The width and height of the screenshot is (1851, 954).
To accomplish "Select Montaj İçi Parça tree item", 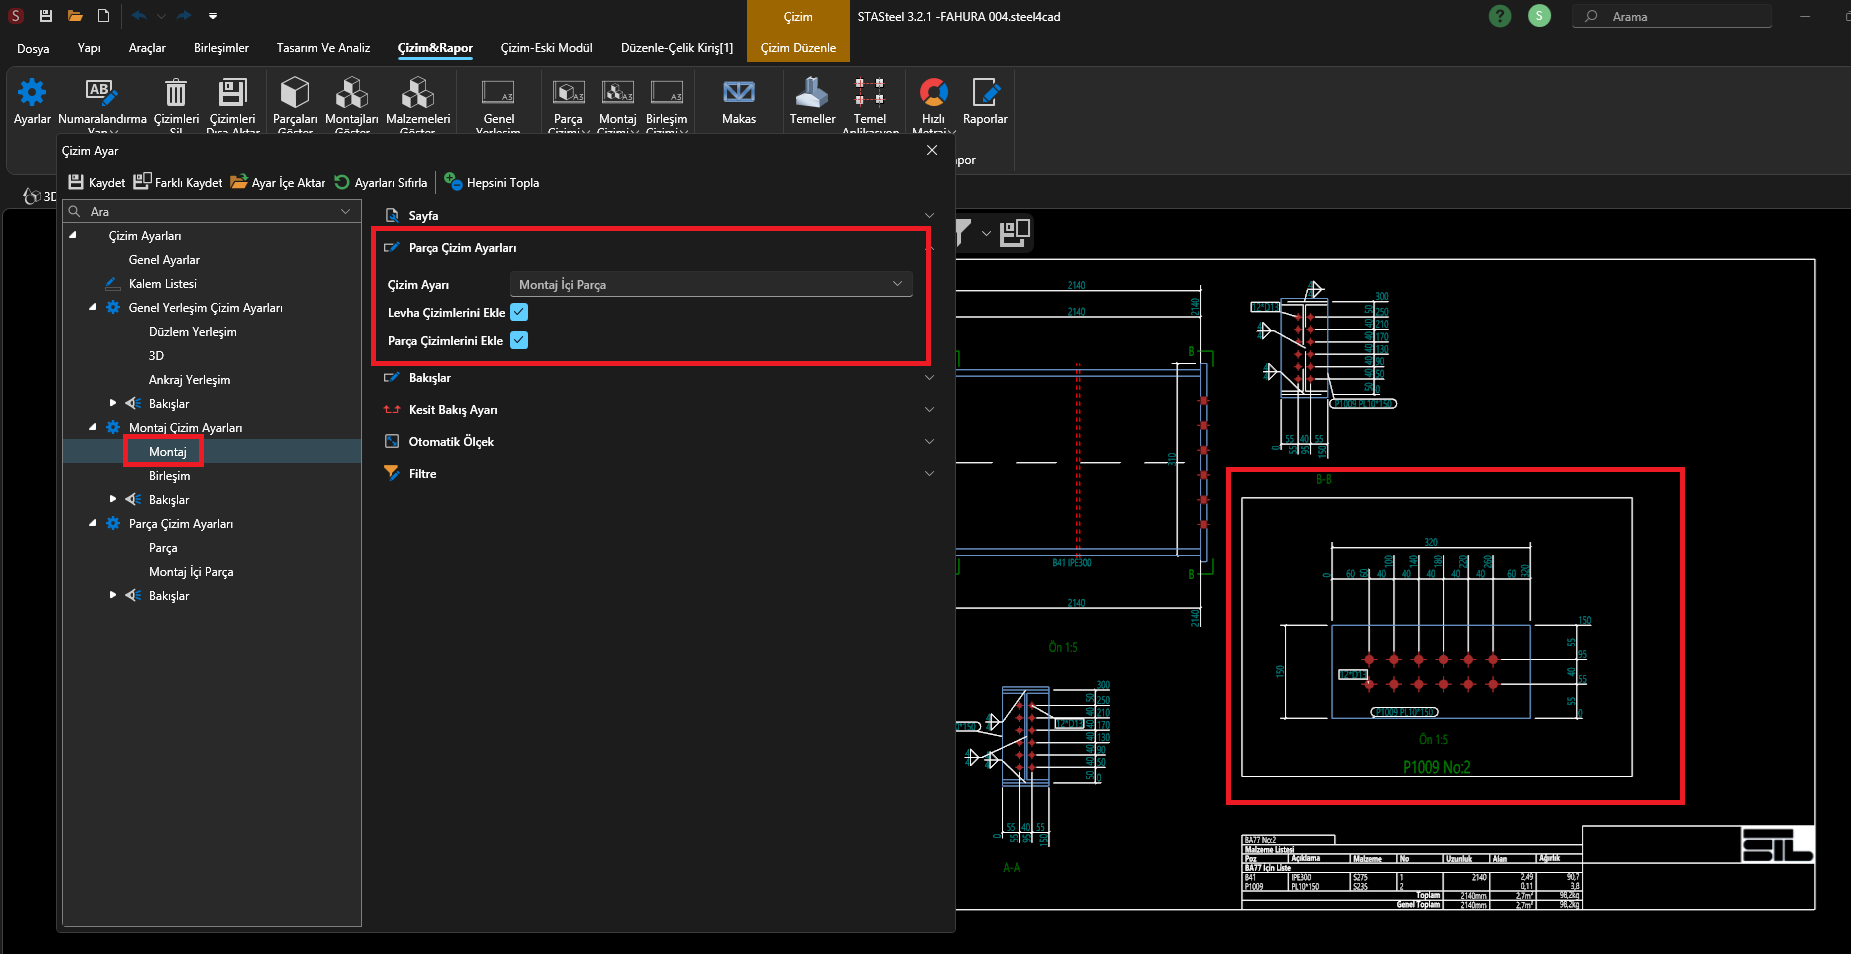I will pyautogui.click(x=191, y=572).
